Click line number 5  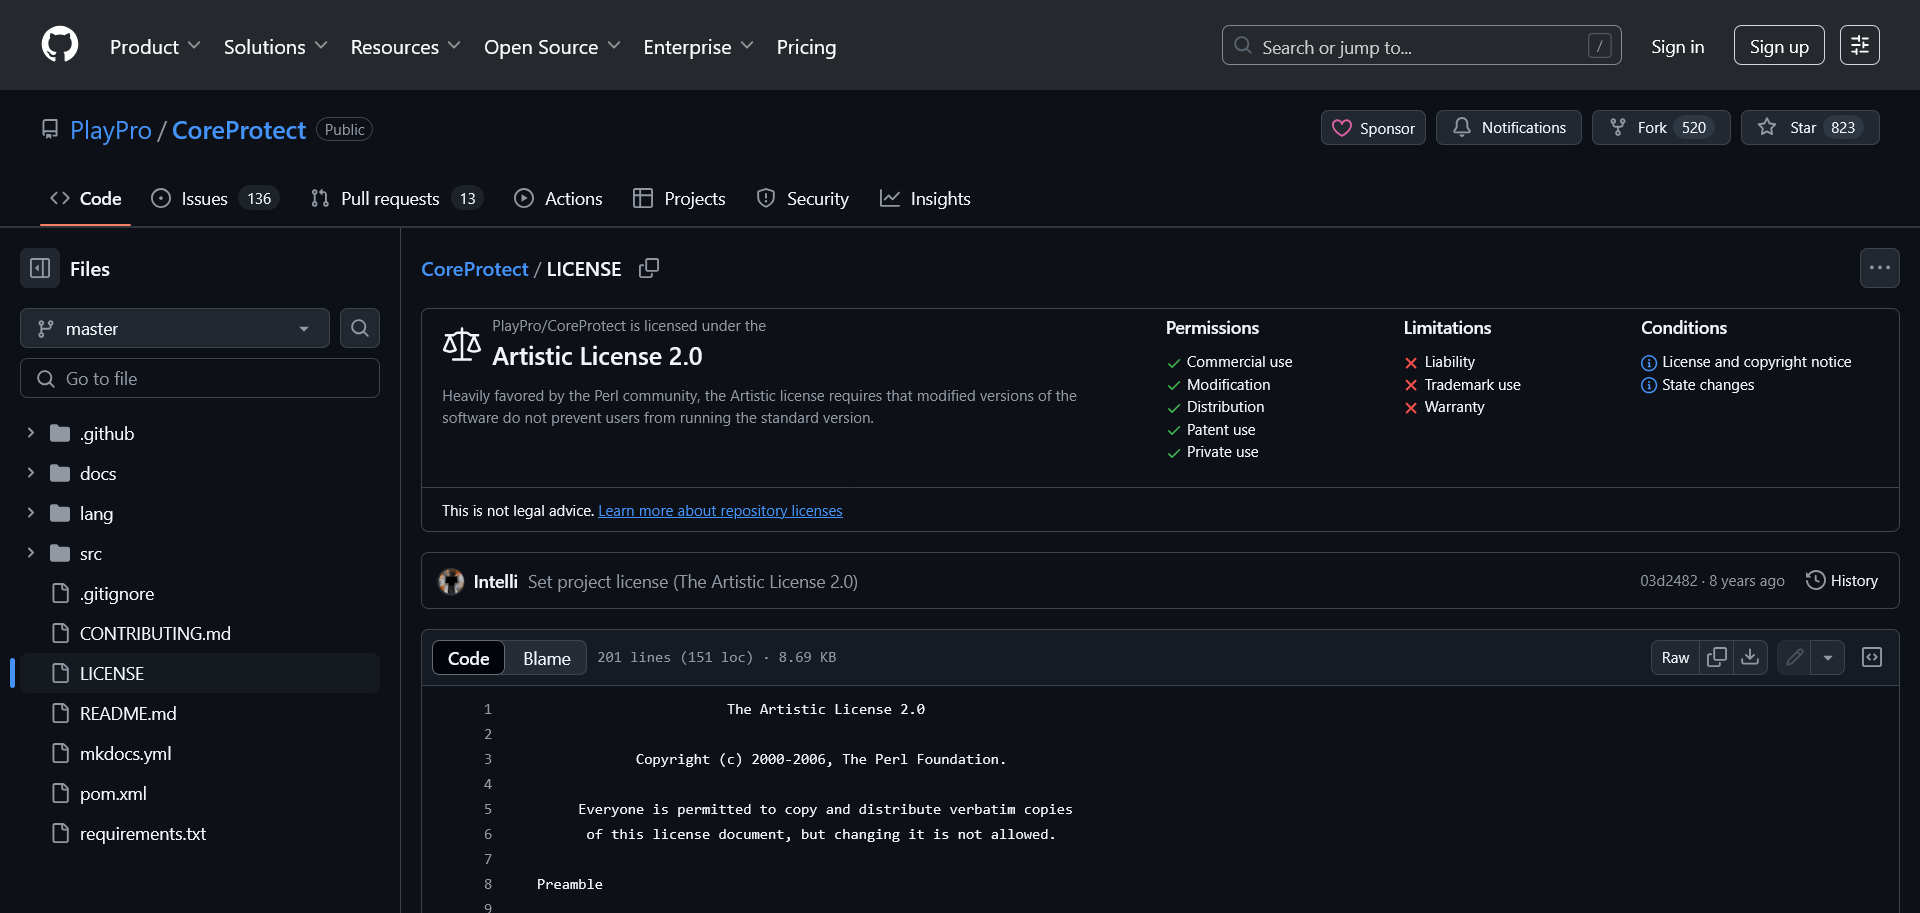pos(488,809)
